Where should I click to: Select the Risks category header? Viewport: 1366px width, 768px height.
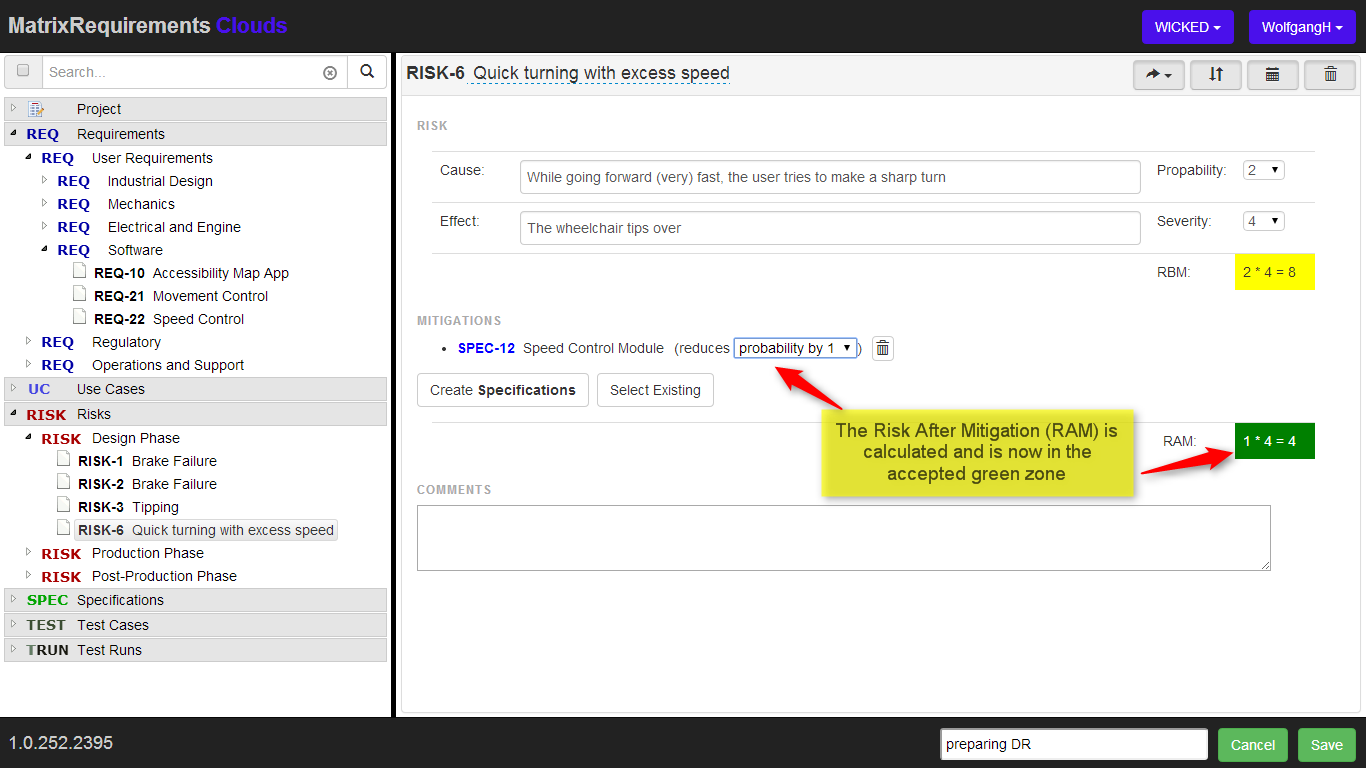click(x=196, y=414)
